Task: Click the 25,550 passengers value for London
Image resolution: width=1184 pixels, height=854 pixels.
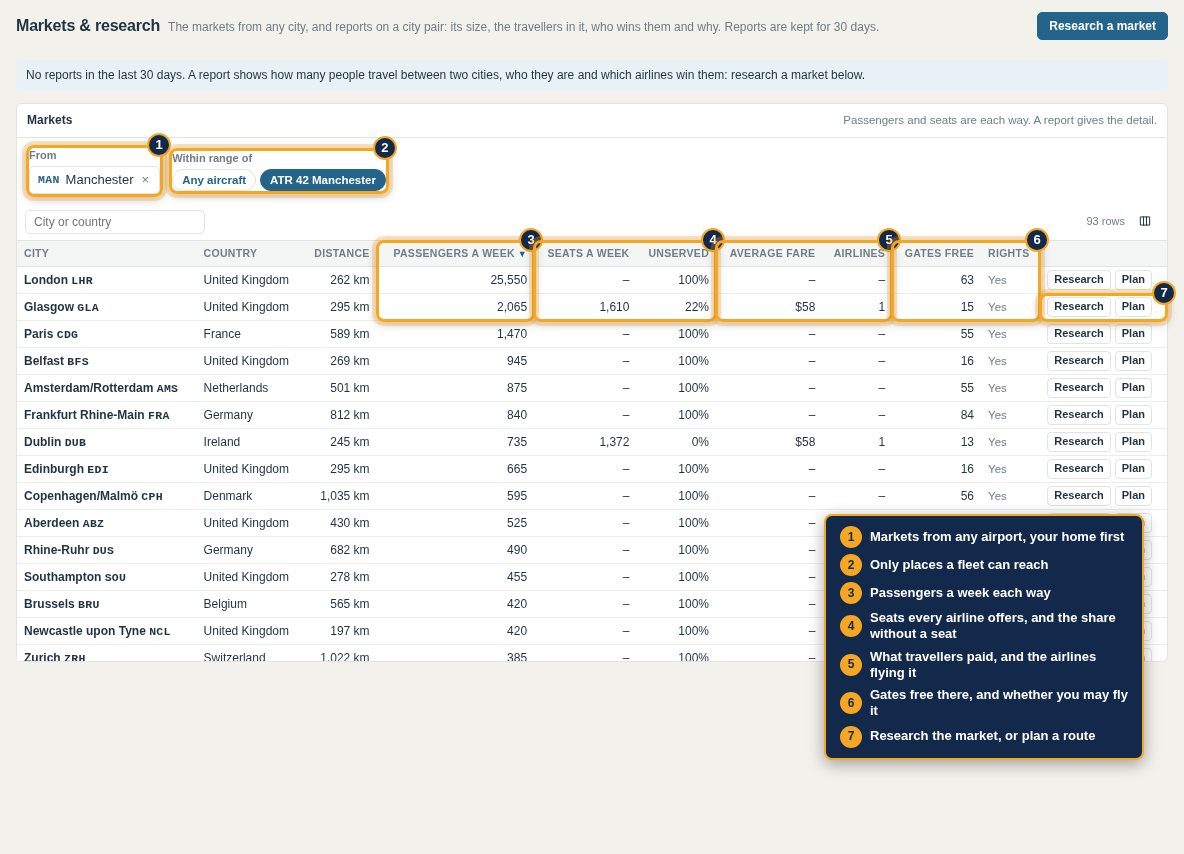Action: (x=508, y=280)
